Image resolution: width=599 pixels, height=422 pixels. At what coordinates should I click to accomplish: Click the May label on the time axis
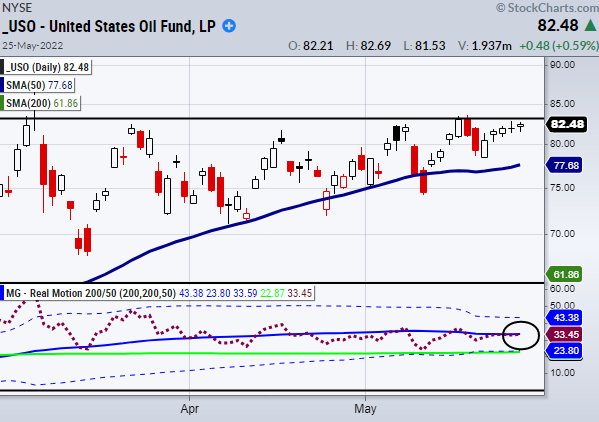[x=365, y=409]
